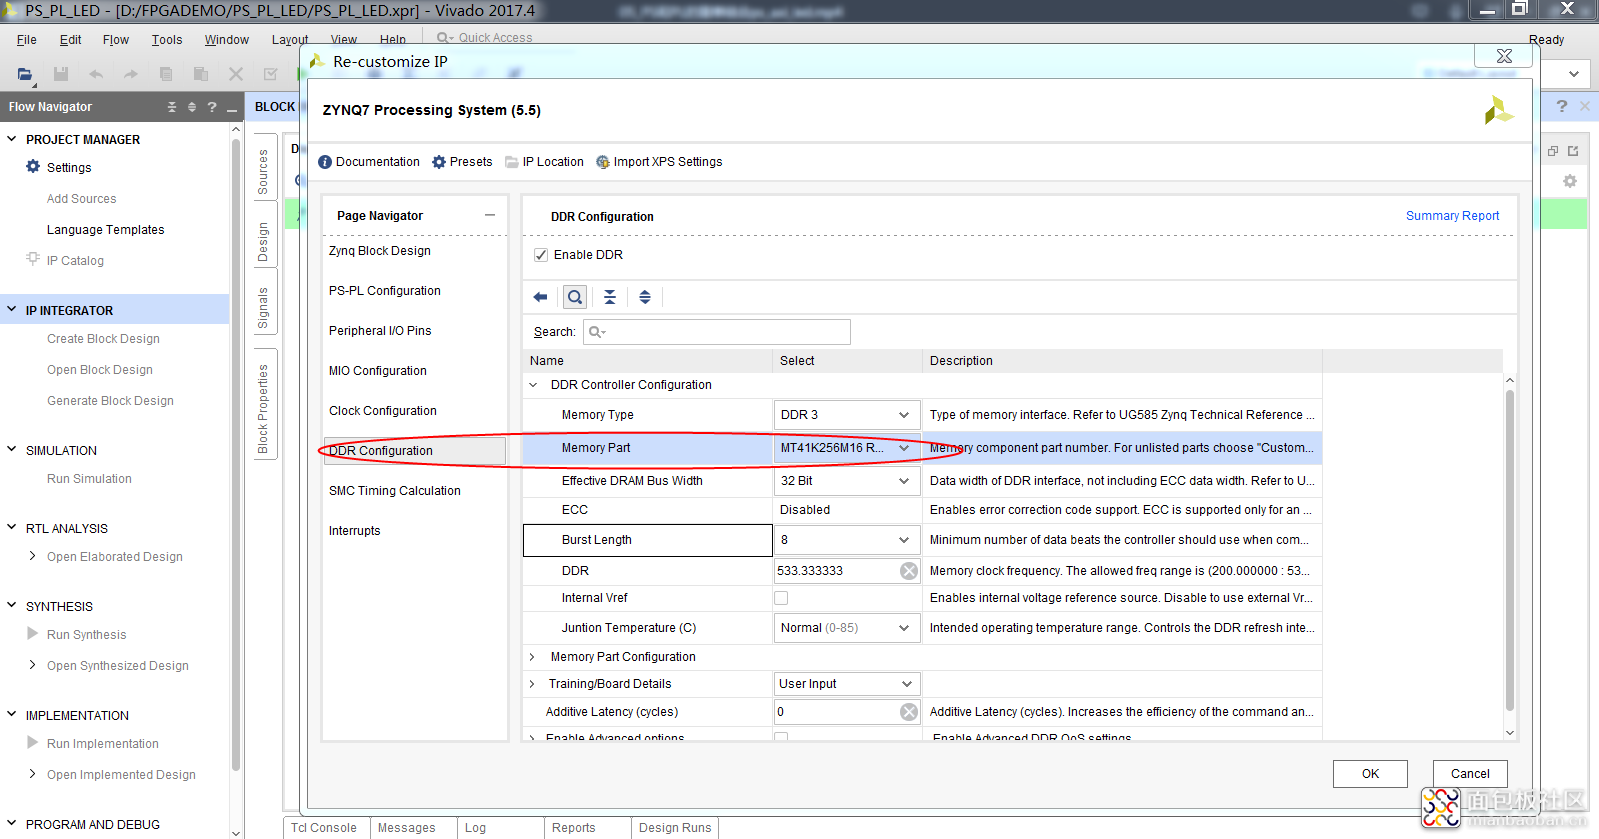Click the Search input field
The image size is (1599, 839).
coord(717,332)
